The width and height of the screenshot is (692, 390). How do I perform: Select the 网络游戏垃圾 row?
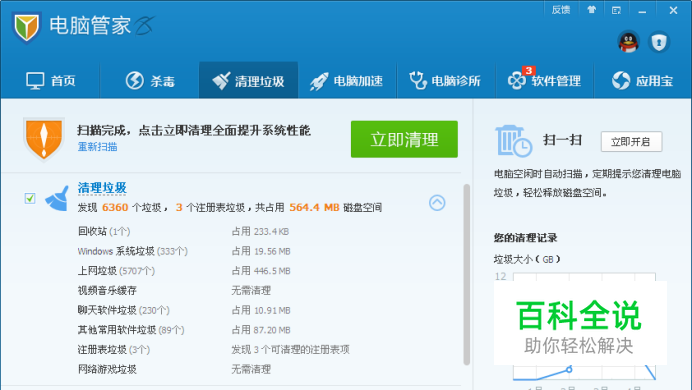[x=214, y=369]
